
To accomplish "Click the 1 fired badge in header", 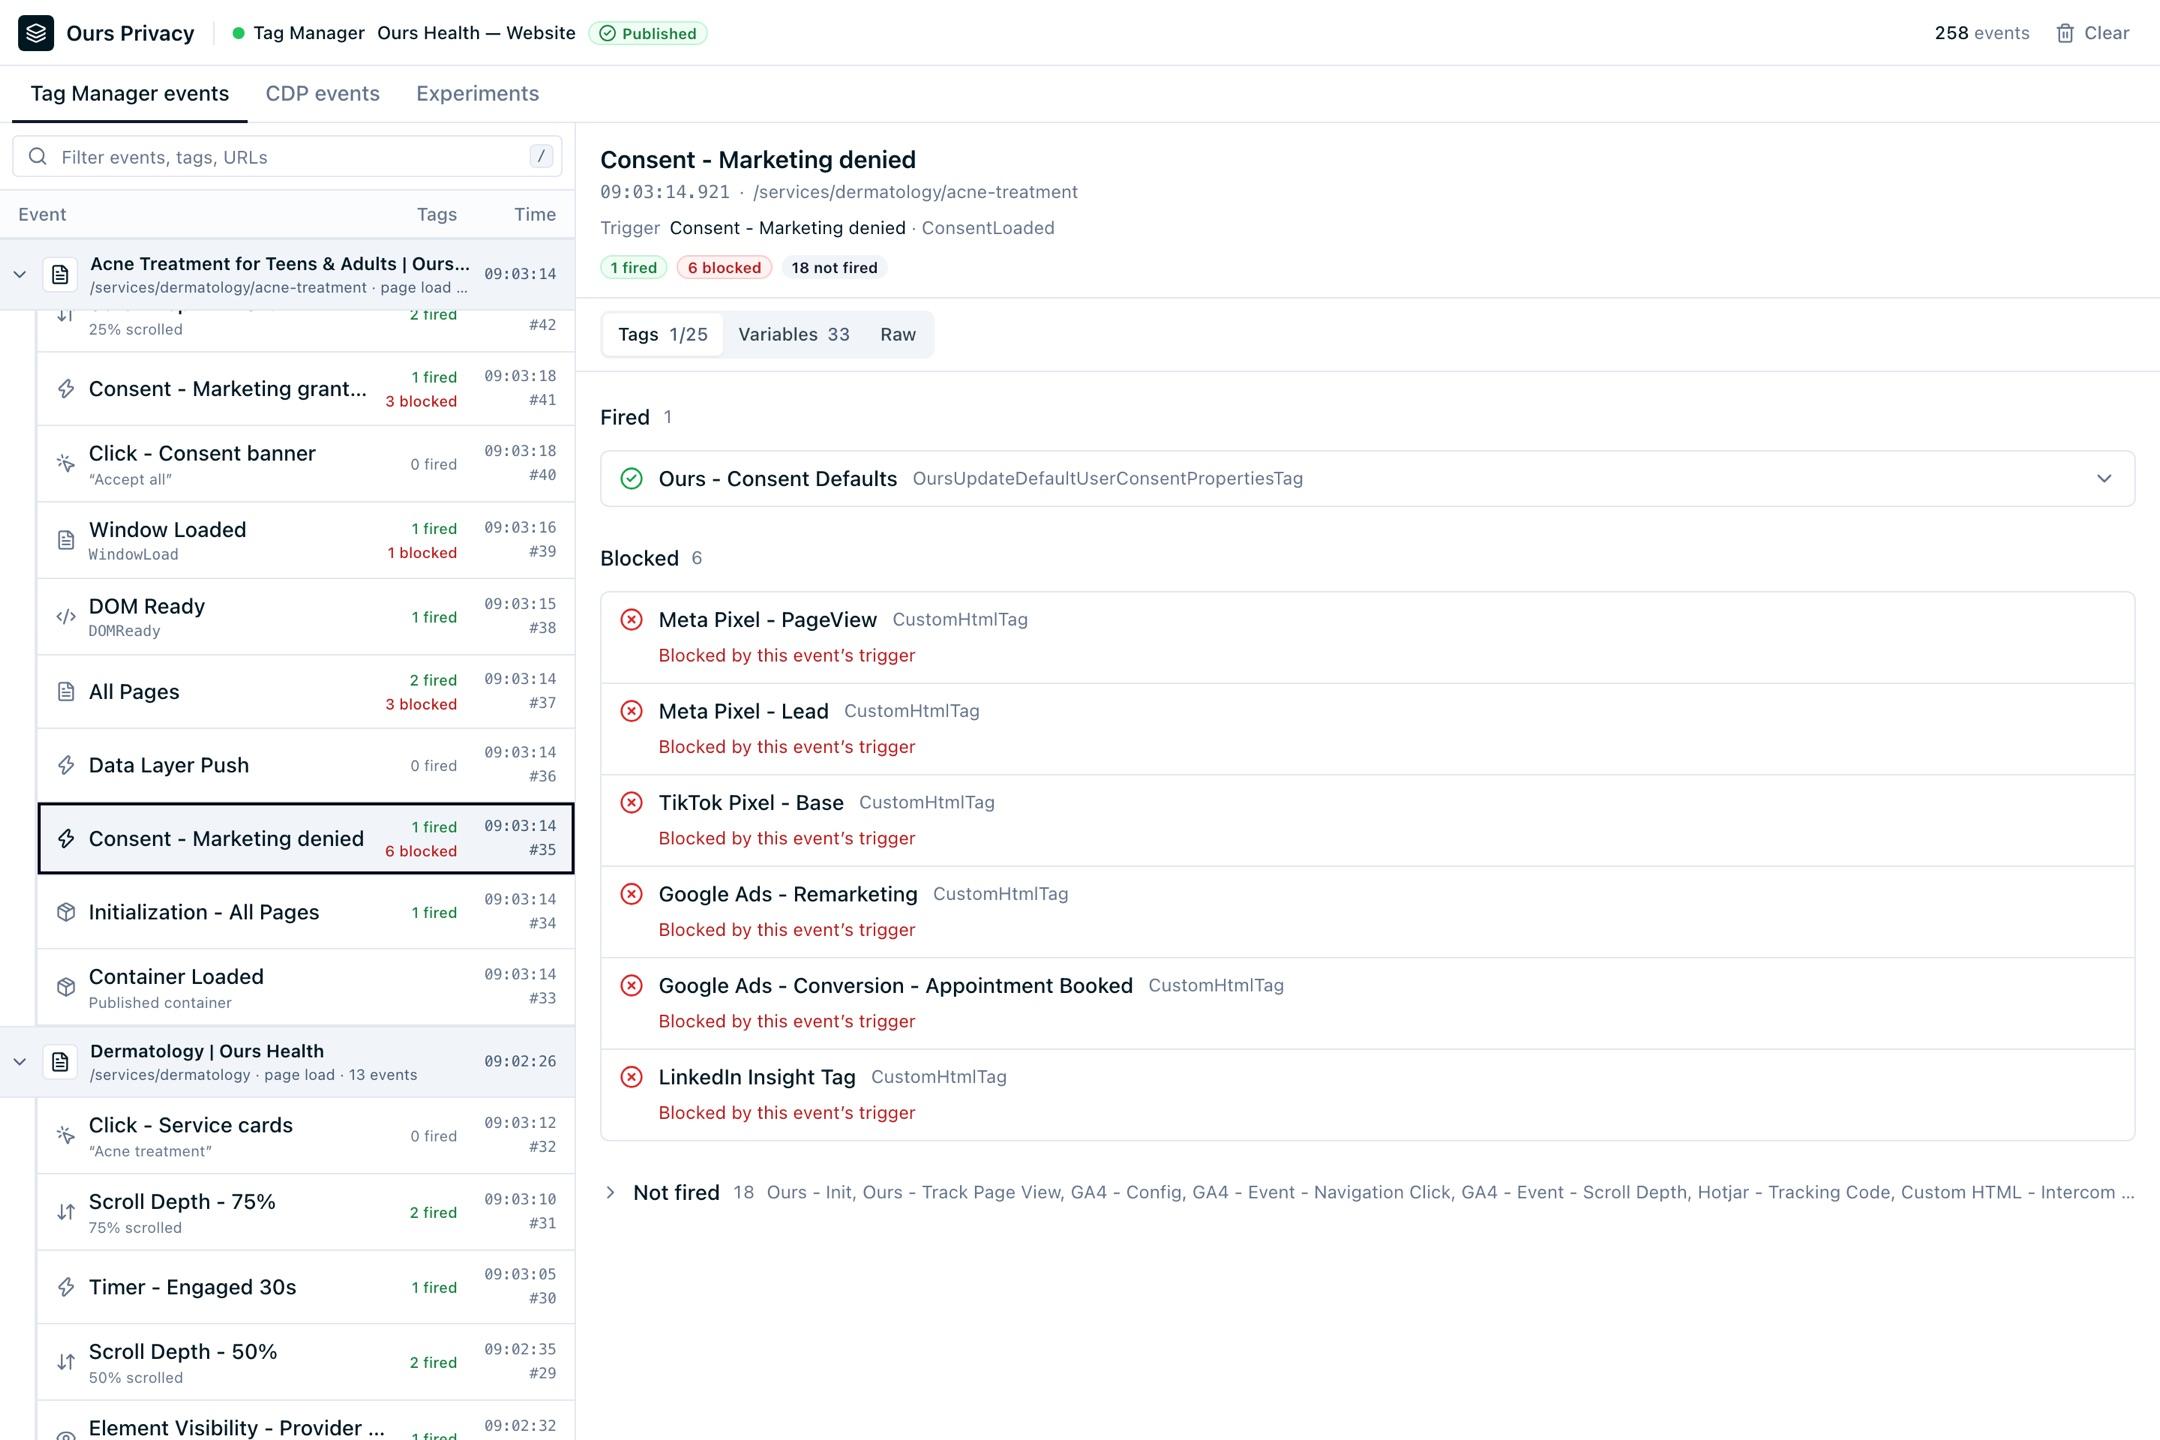I will pos(633,268).
